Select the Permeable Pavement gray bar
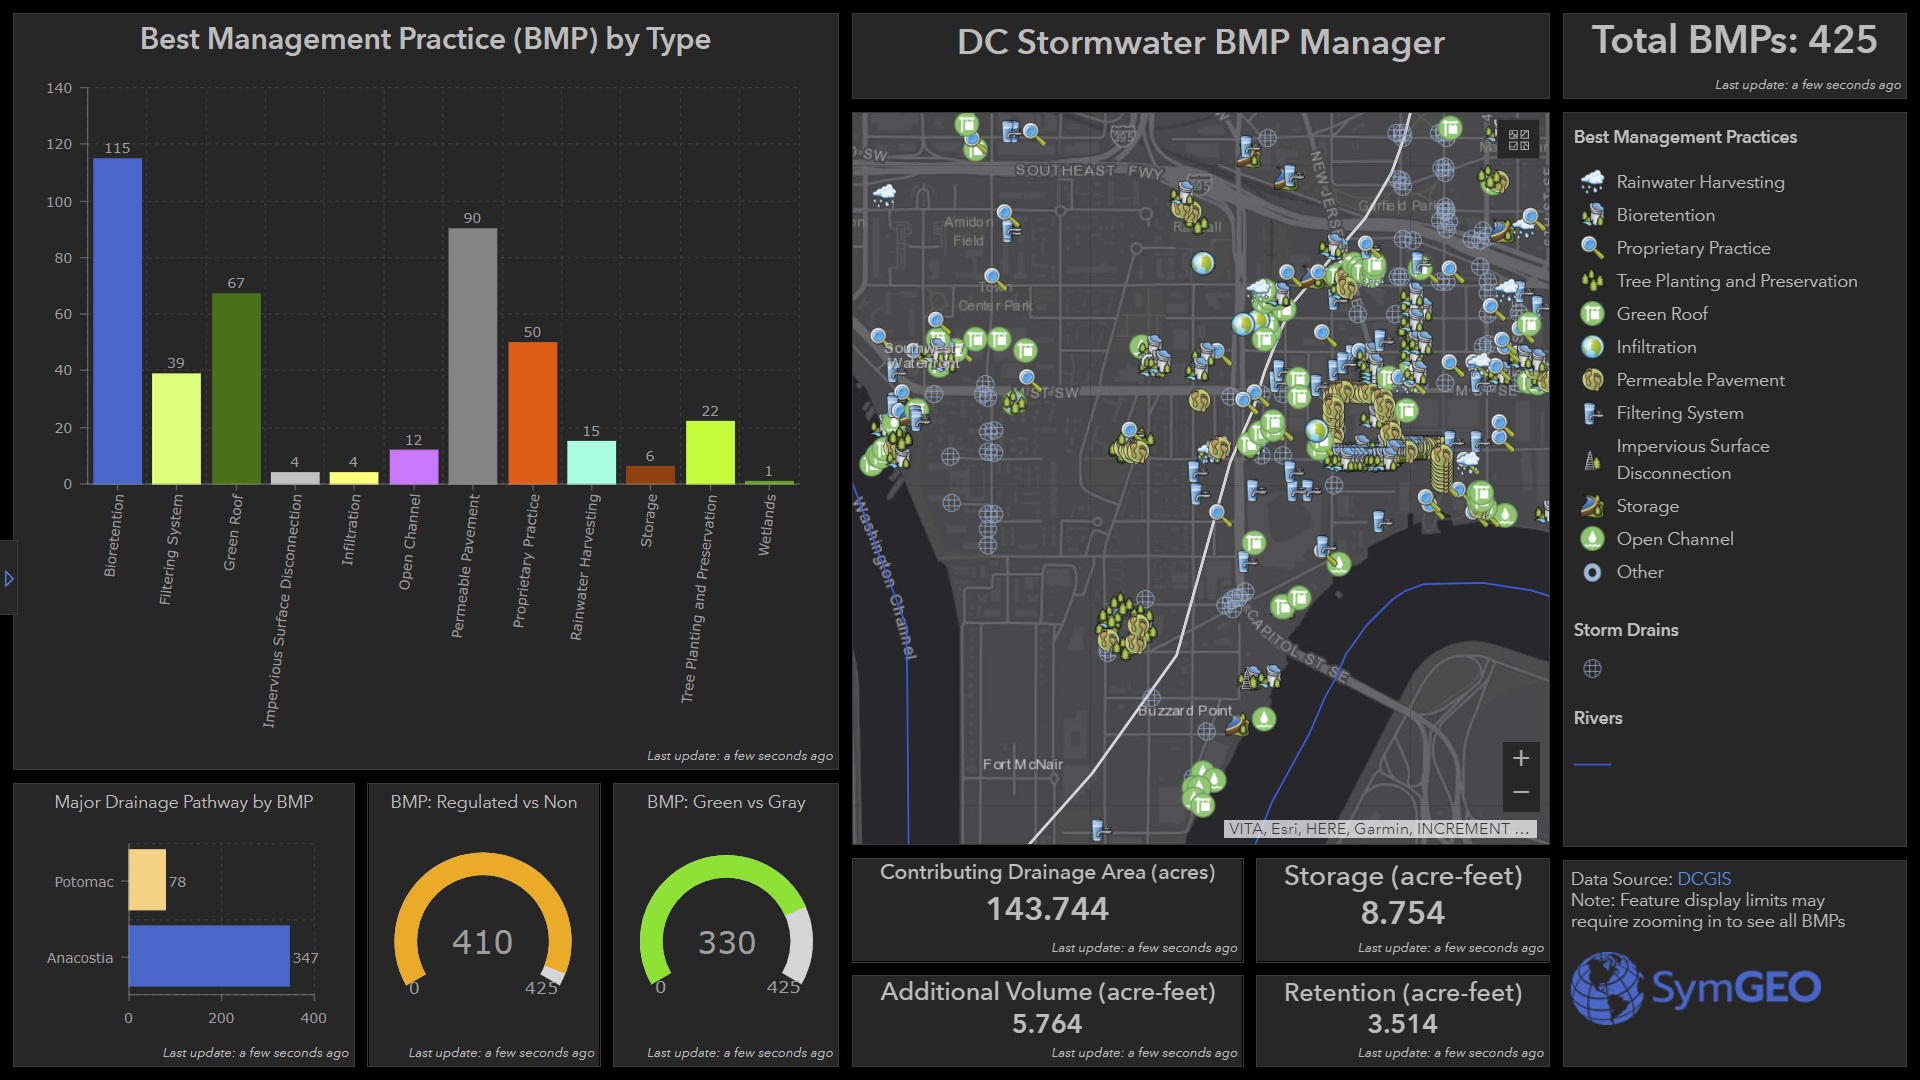 [472, 355]
